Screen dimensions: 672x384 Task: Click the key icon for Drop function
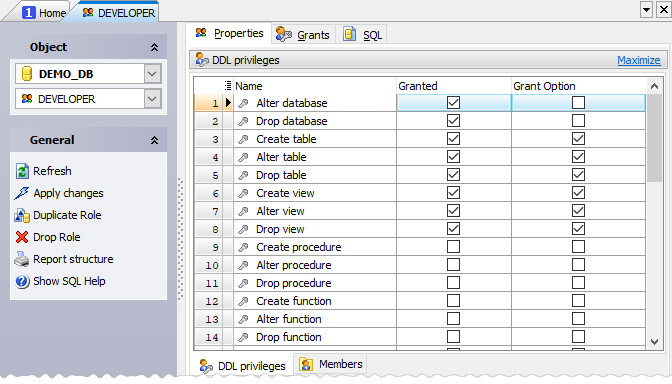(243, 337)
